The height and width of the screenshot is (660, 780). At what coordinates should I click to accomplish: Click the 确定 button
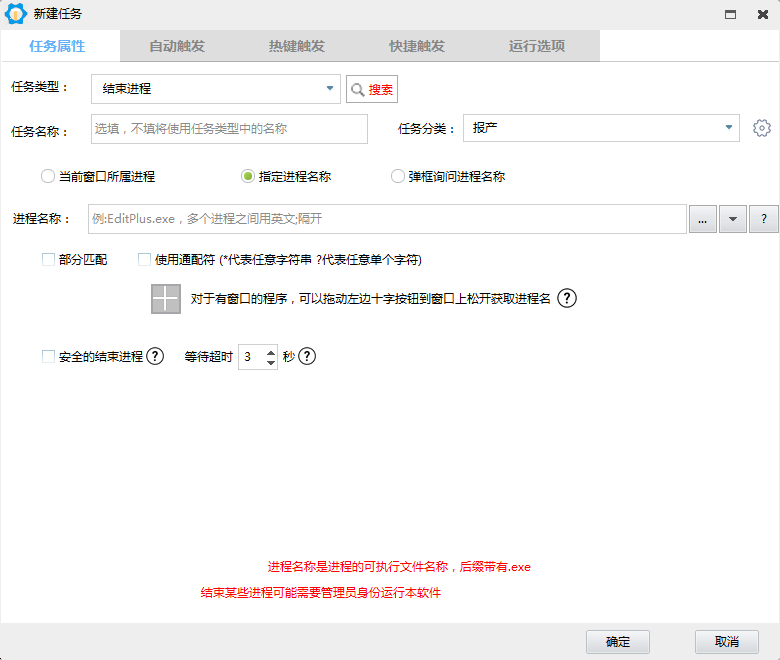[618, 642]
